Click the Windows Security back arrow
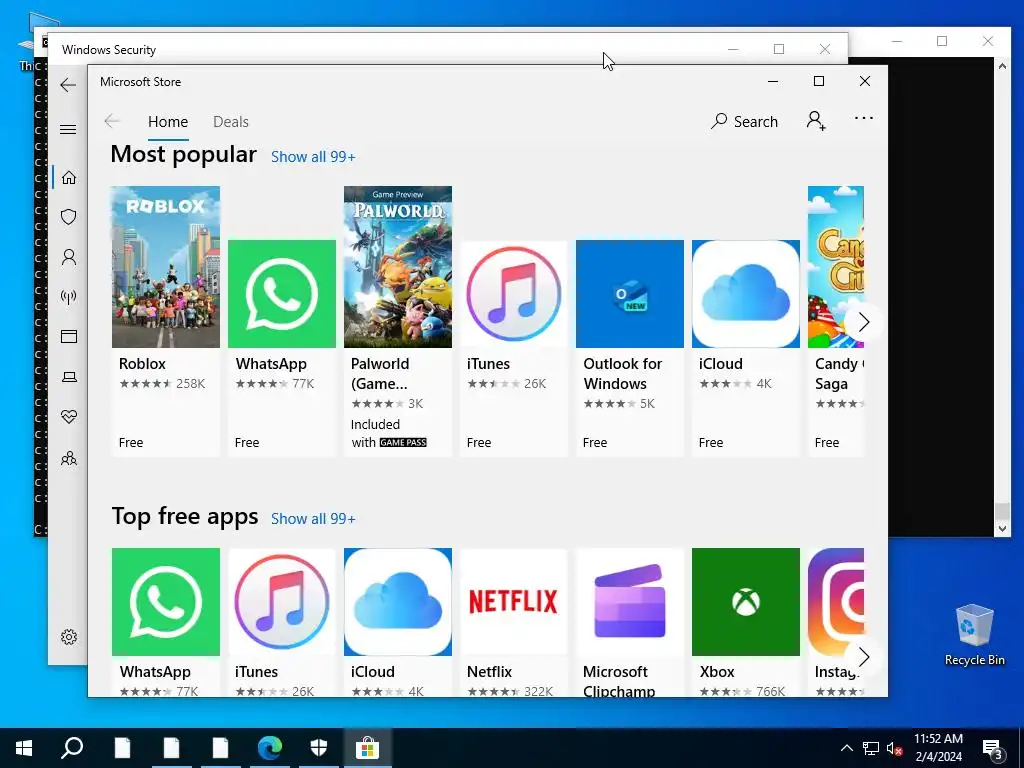1024x768 pixels. 68,85
